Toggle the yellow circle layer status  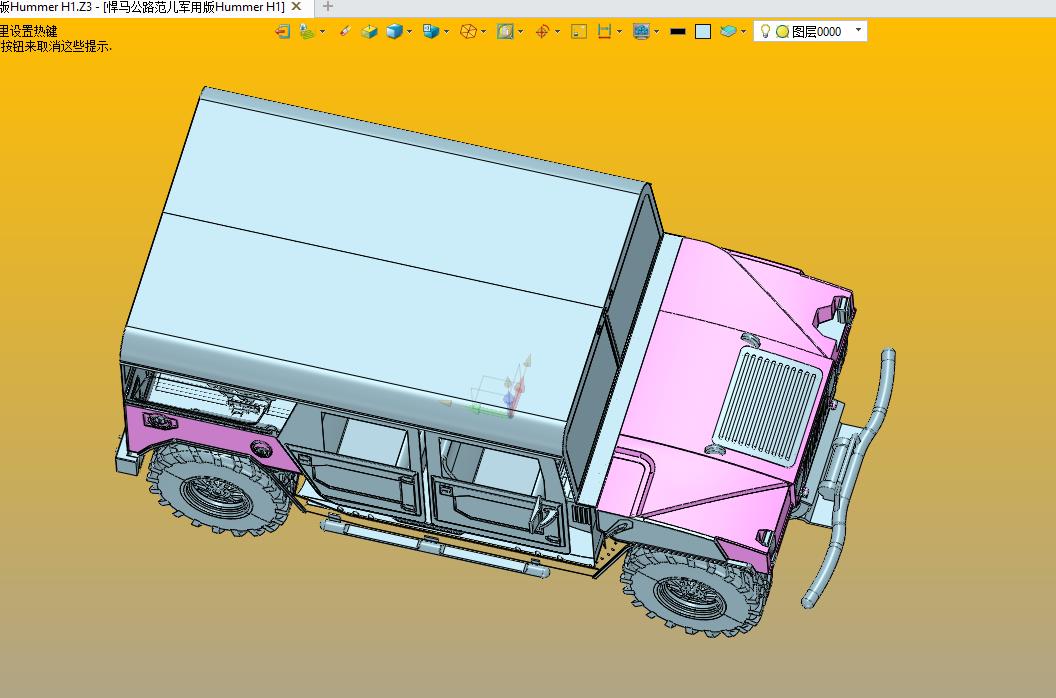[782, 32]
